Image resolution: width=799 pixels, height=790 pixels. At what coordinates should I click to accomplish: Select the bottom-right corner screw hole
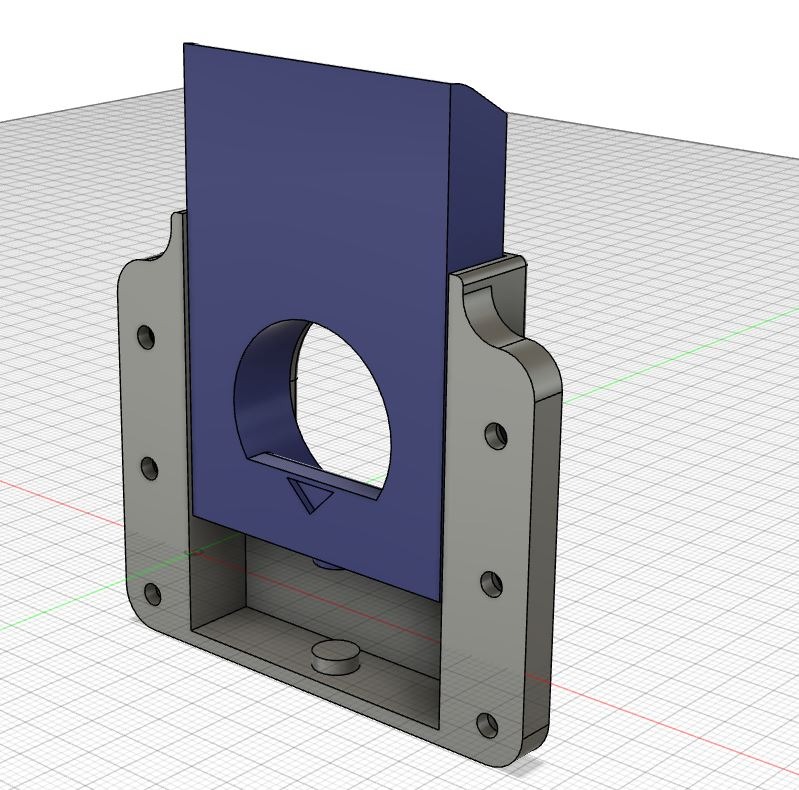tap(487, 725)
